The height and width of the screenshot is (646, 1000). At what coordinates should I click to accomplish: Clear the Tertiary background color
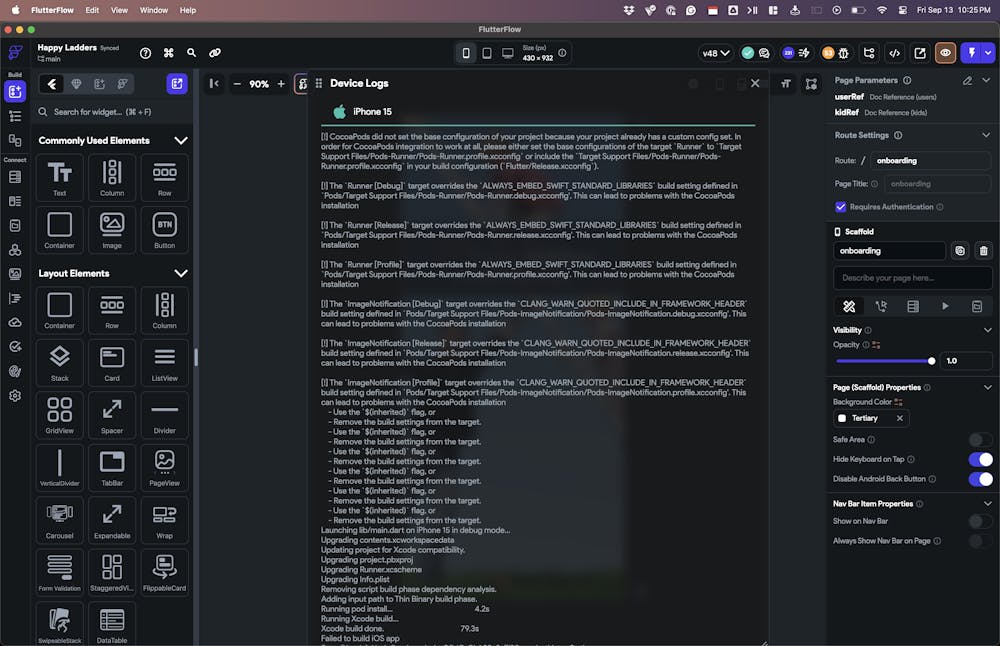point(900,418)
